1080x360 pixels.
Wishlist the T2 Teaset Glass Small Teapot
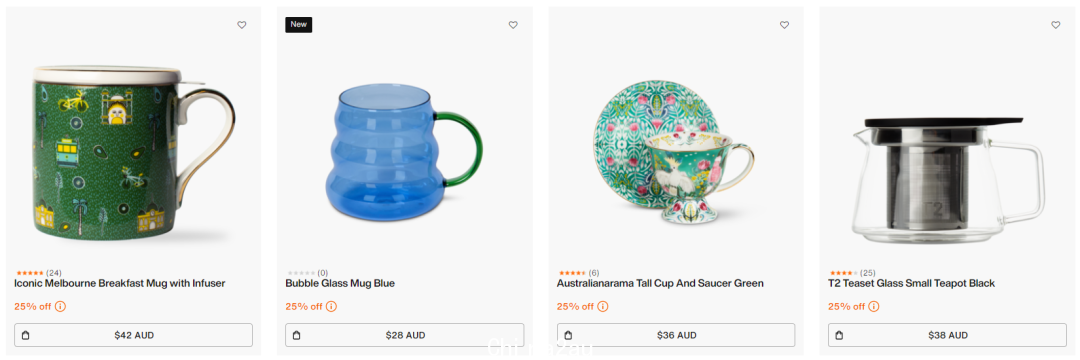pos(1055,25)
